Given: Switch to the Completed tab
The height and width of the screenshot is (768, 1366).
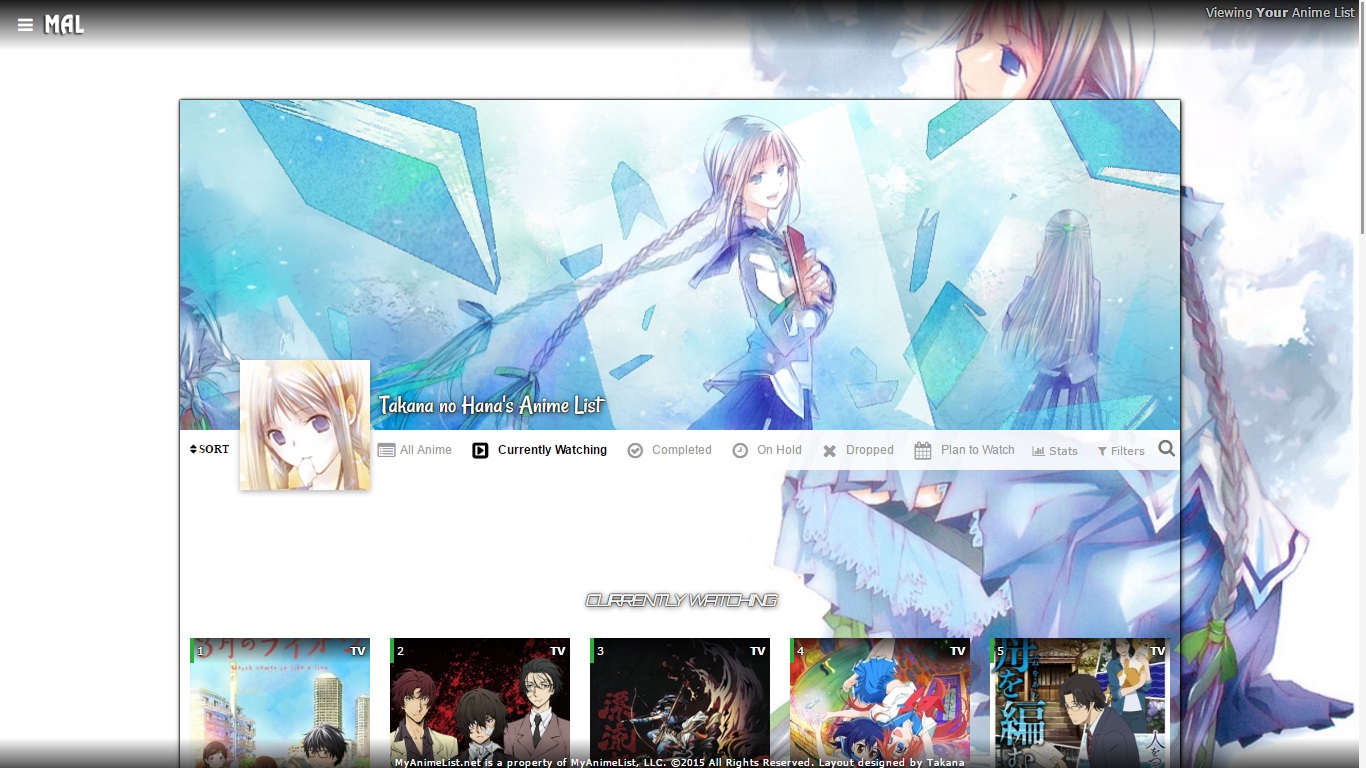Looking at the screenshot, I should pyautogui.click(x=682, y=450).
